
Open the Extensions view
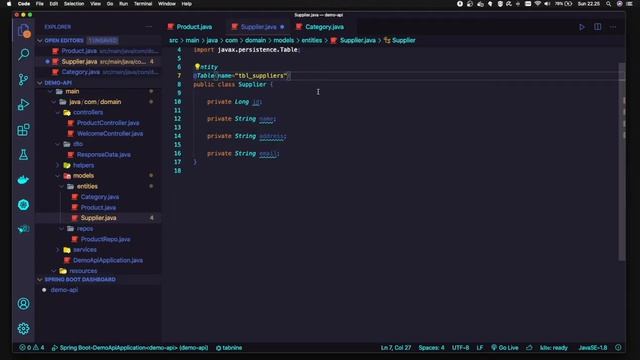(23, 130)
